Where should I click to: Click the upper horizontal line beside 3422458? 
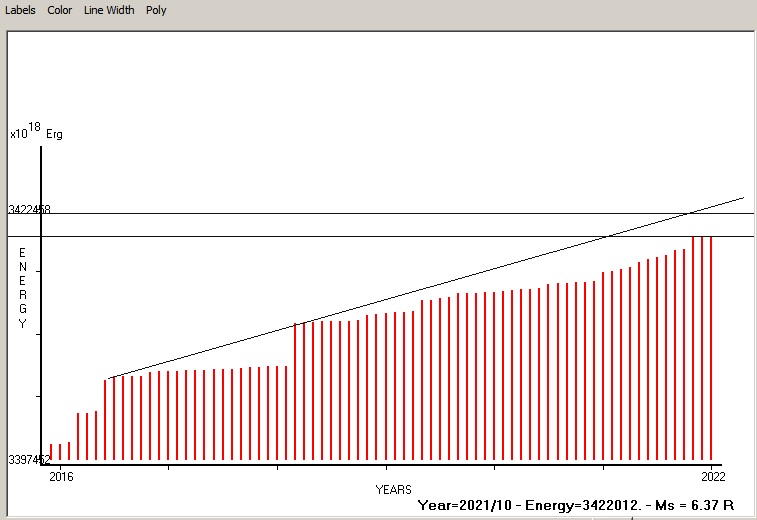click(400, 213)
